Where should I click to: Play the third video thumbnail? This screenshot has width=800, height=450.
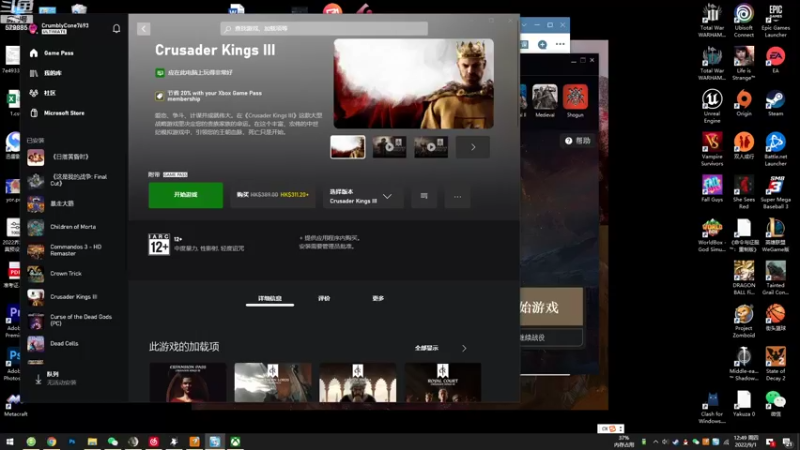[431, 147]
